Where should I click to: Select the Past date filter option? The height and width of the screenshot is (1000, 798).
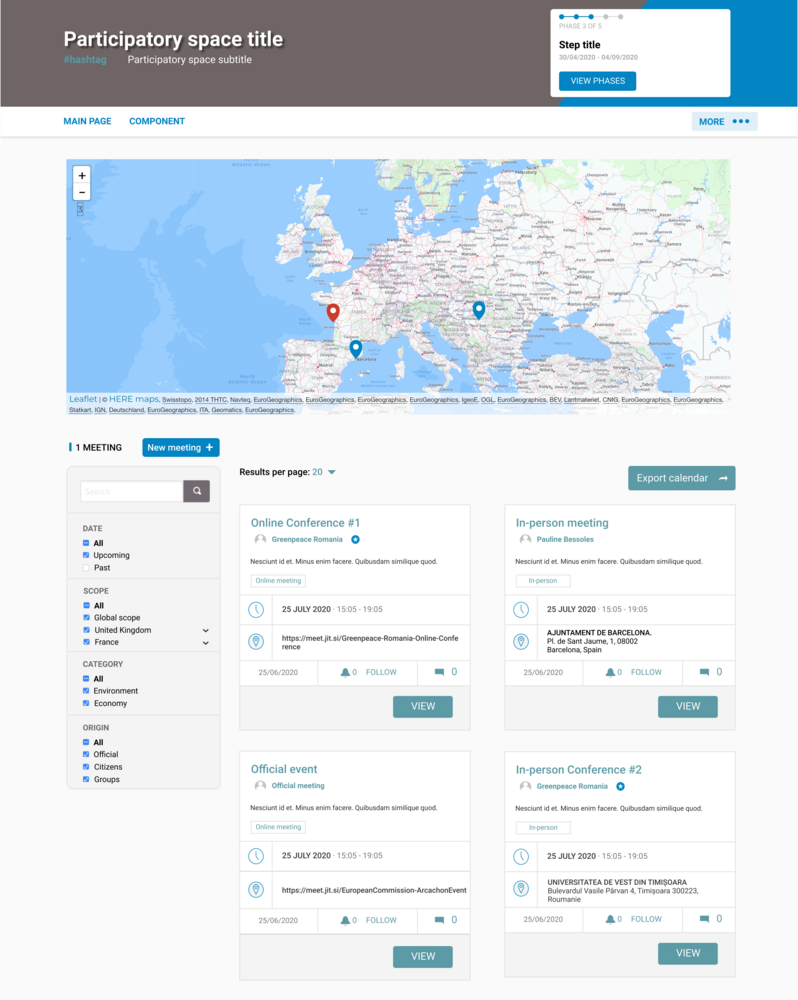coord(87,568)
